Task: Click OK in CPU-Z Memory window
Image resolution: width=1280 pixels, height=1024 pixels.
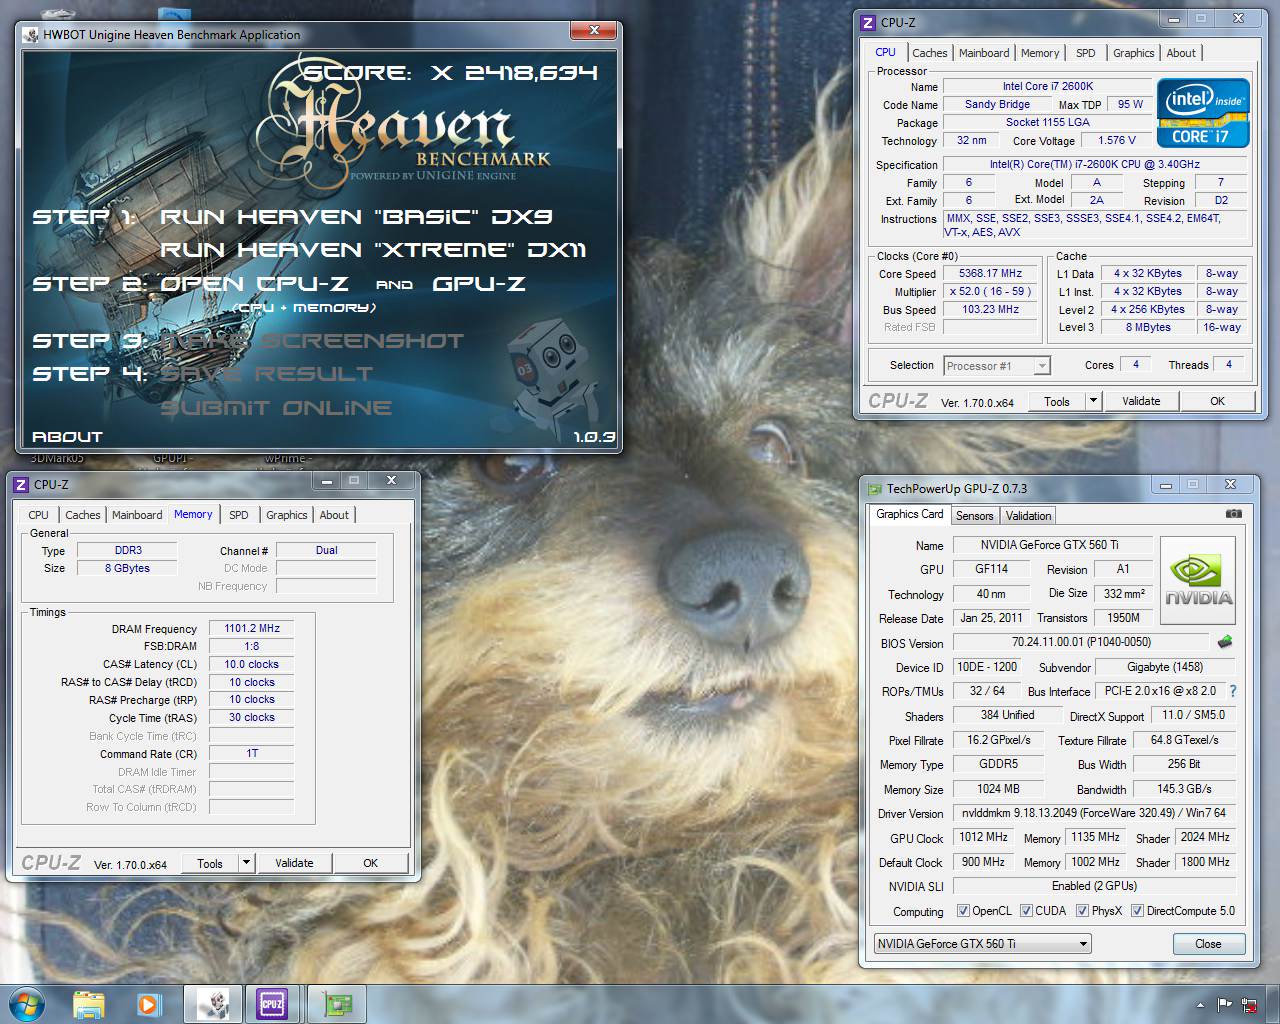Action: click(370, 863)
